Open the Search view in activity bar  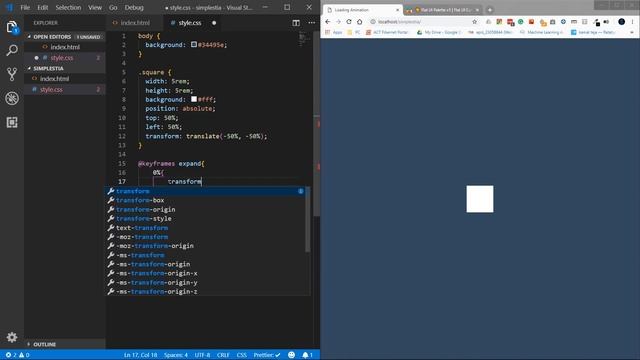point(12,51)
